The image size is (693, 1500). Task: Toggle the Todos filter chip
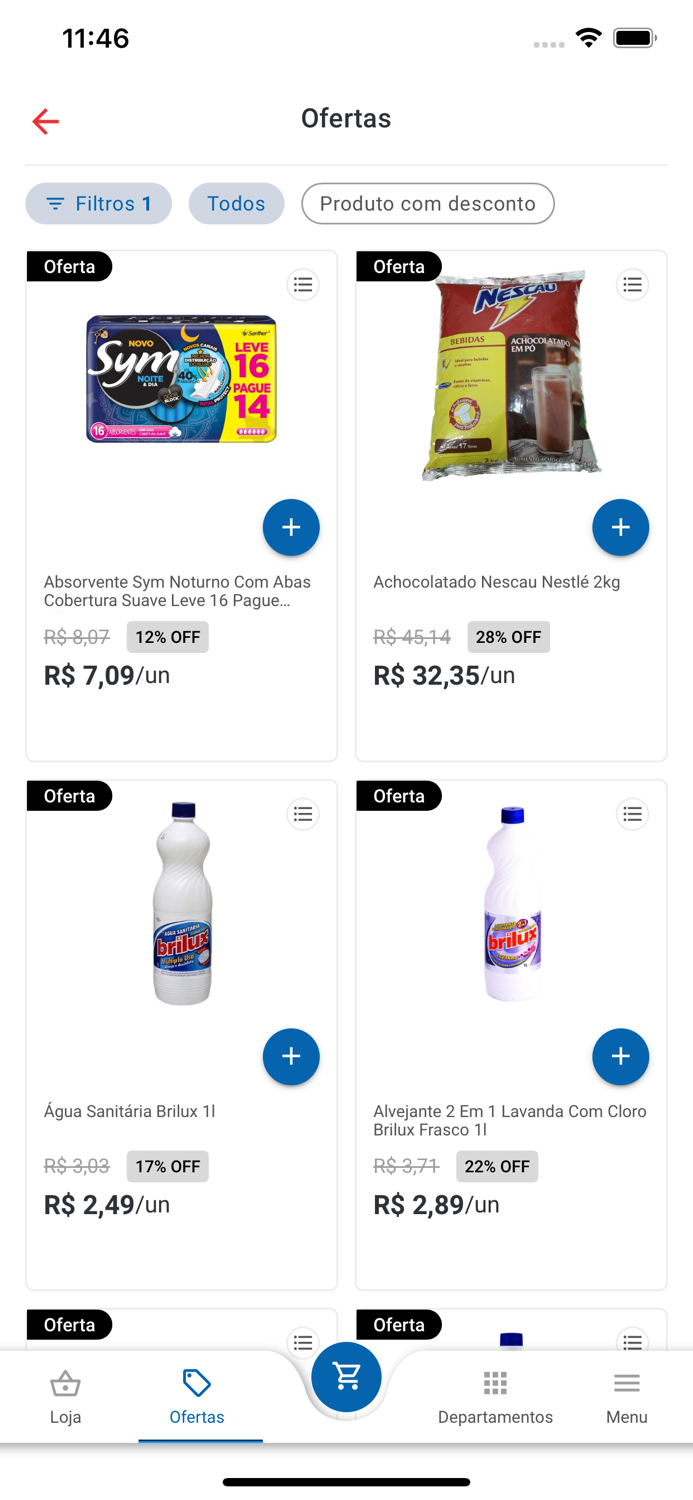click(x=236, y=203)
